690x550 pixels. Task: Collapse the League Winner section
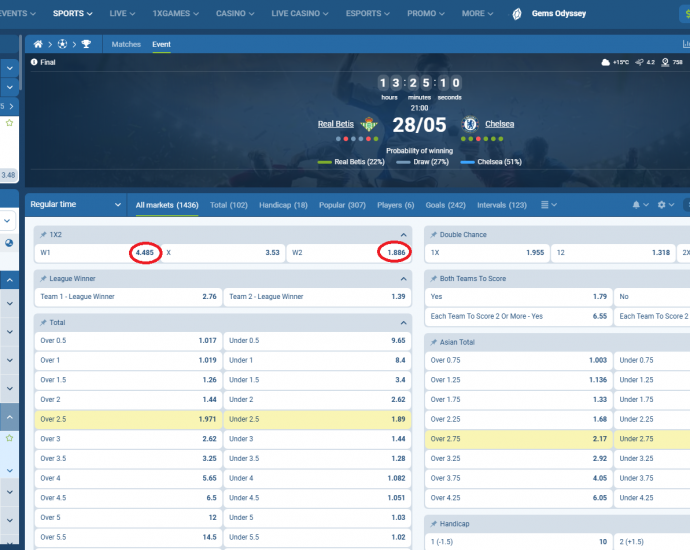pos(404,279)
